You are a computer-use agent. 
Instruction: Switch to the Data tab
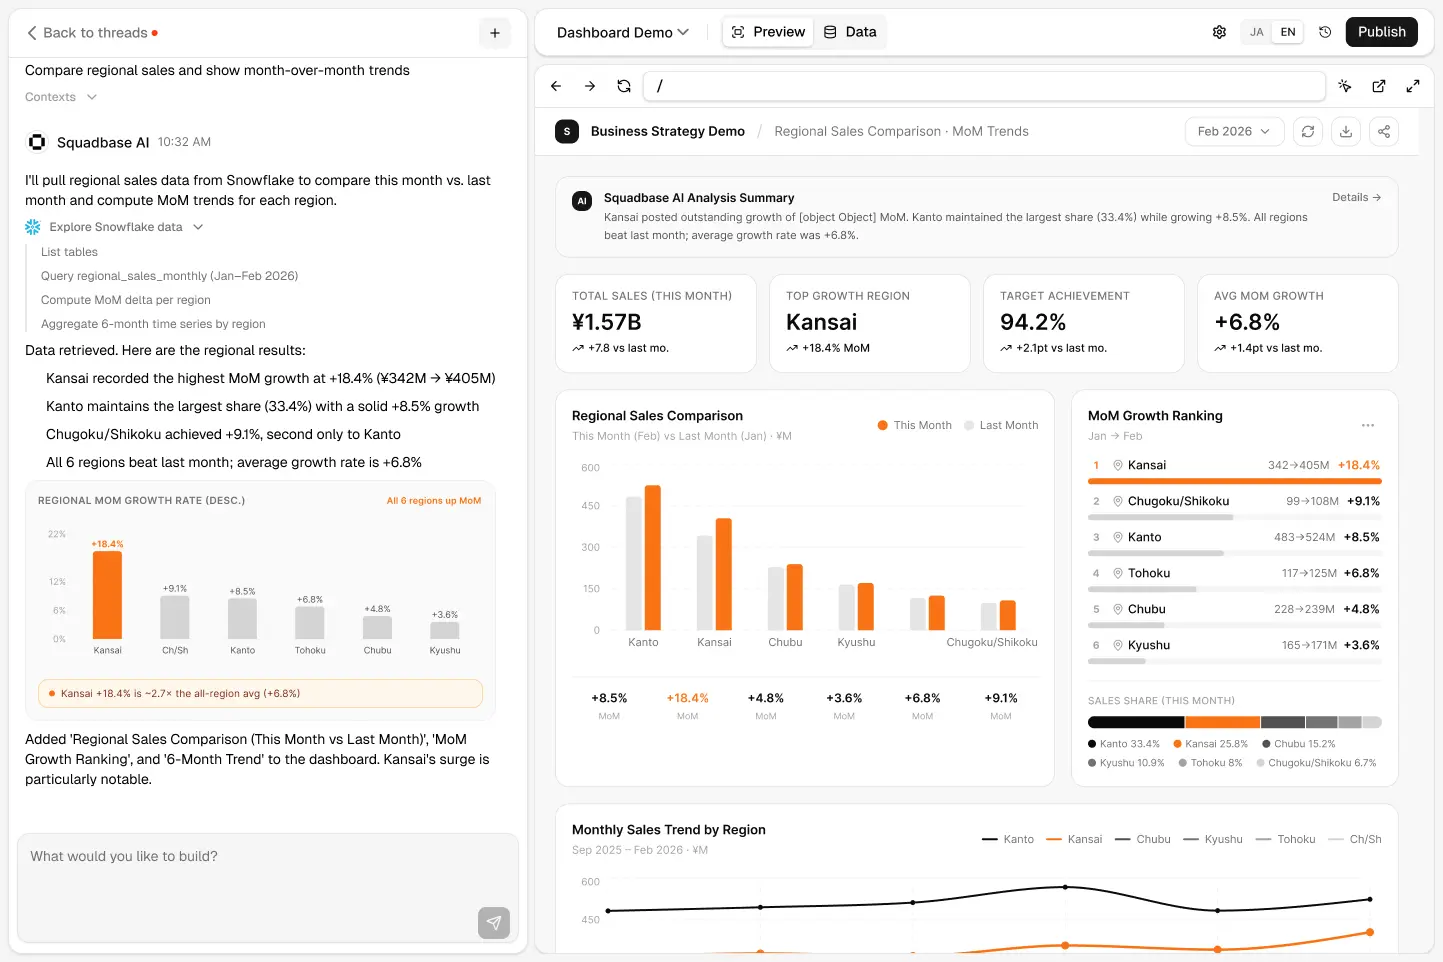pos(850,32)
